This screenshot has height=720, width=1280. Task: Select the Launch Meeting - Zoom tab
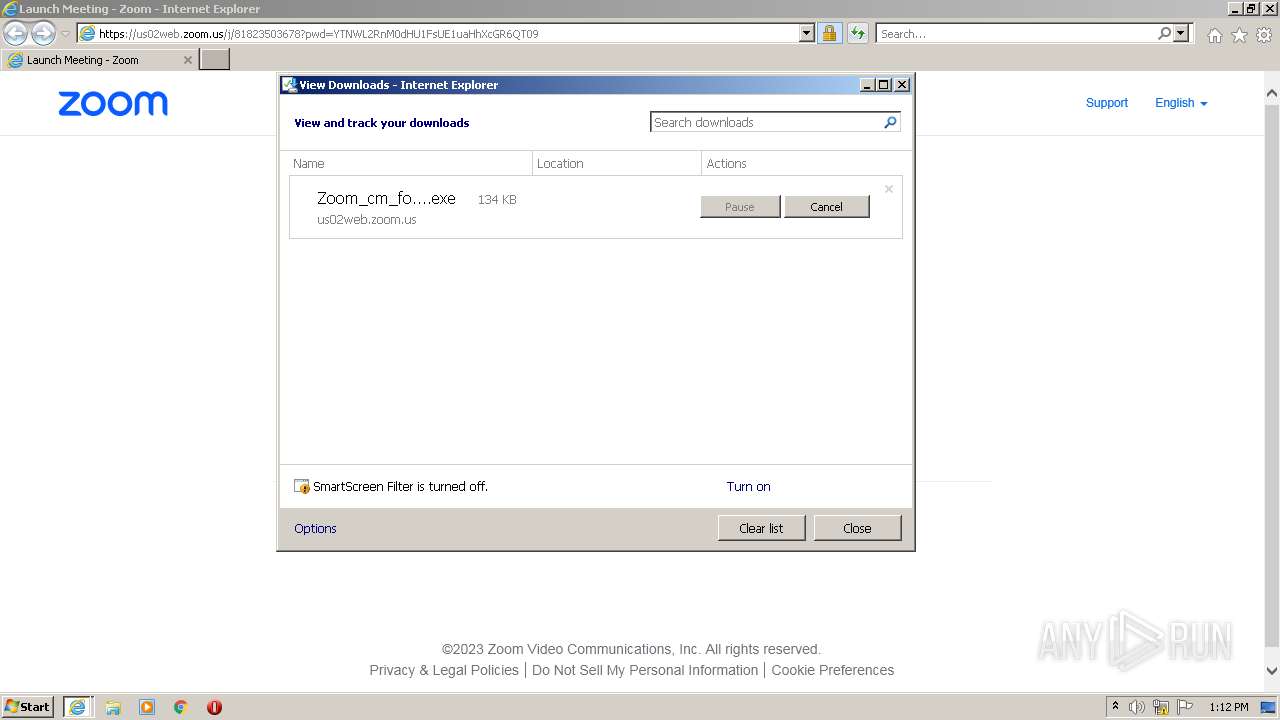[x=100, y=60]
